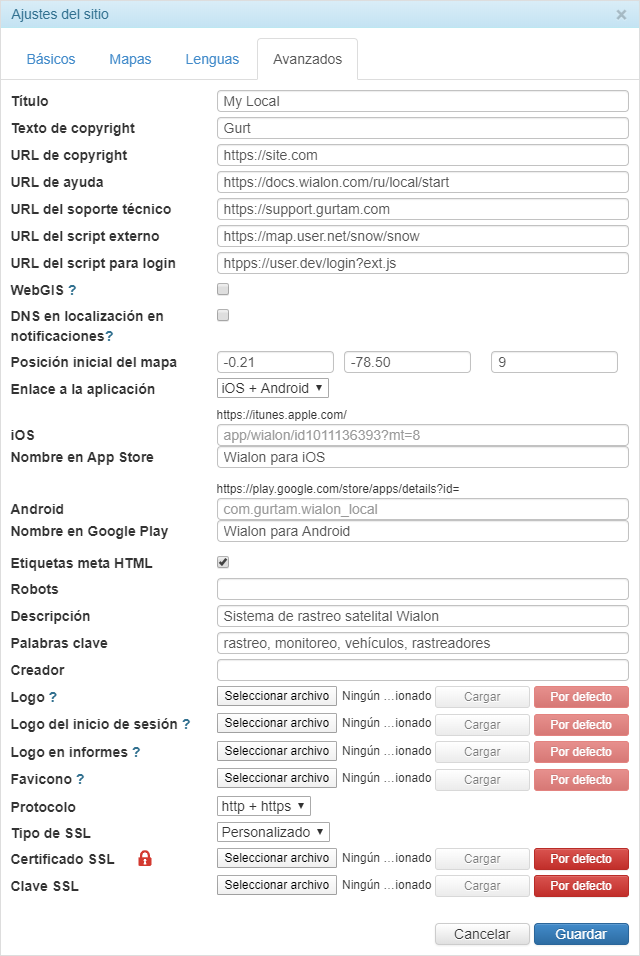Open the Enlace a la aplicación dropdown
Image resolution: width=640 pixels, height=956 pixels.
[272, 388]
